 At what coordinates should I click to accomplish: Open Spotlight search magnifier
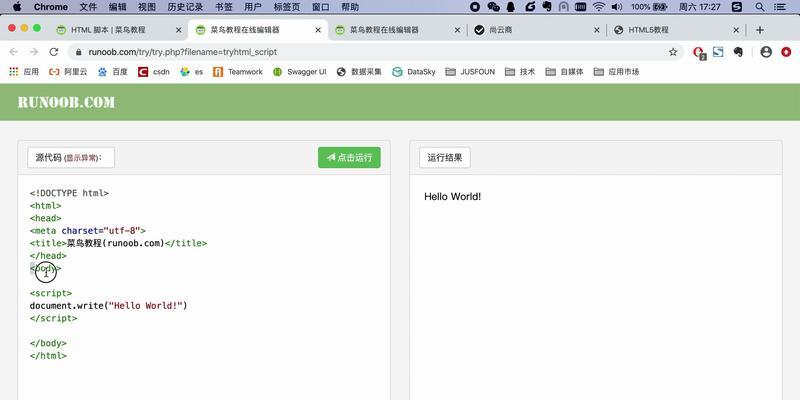coord(760,7)
